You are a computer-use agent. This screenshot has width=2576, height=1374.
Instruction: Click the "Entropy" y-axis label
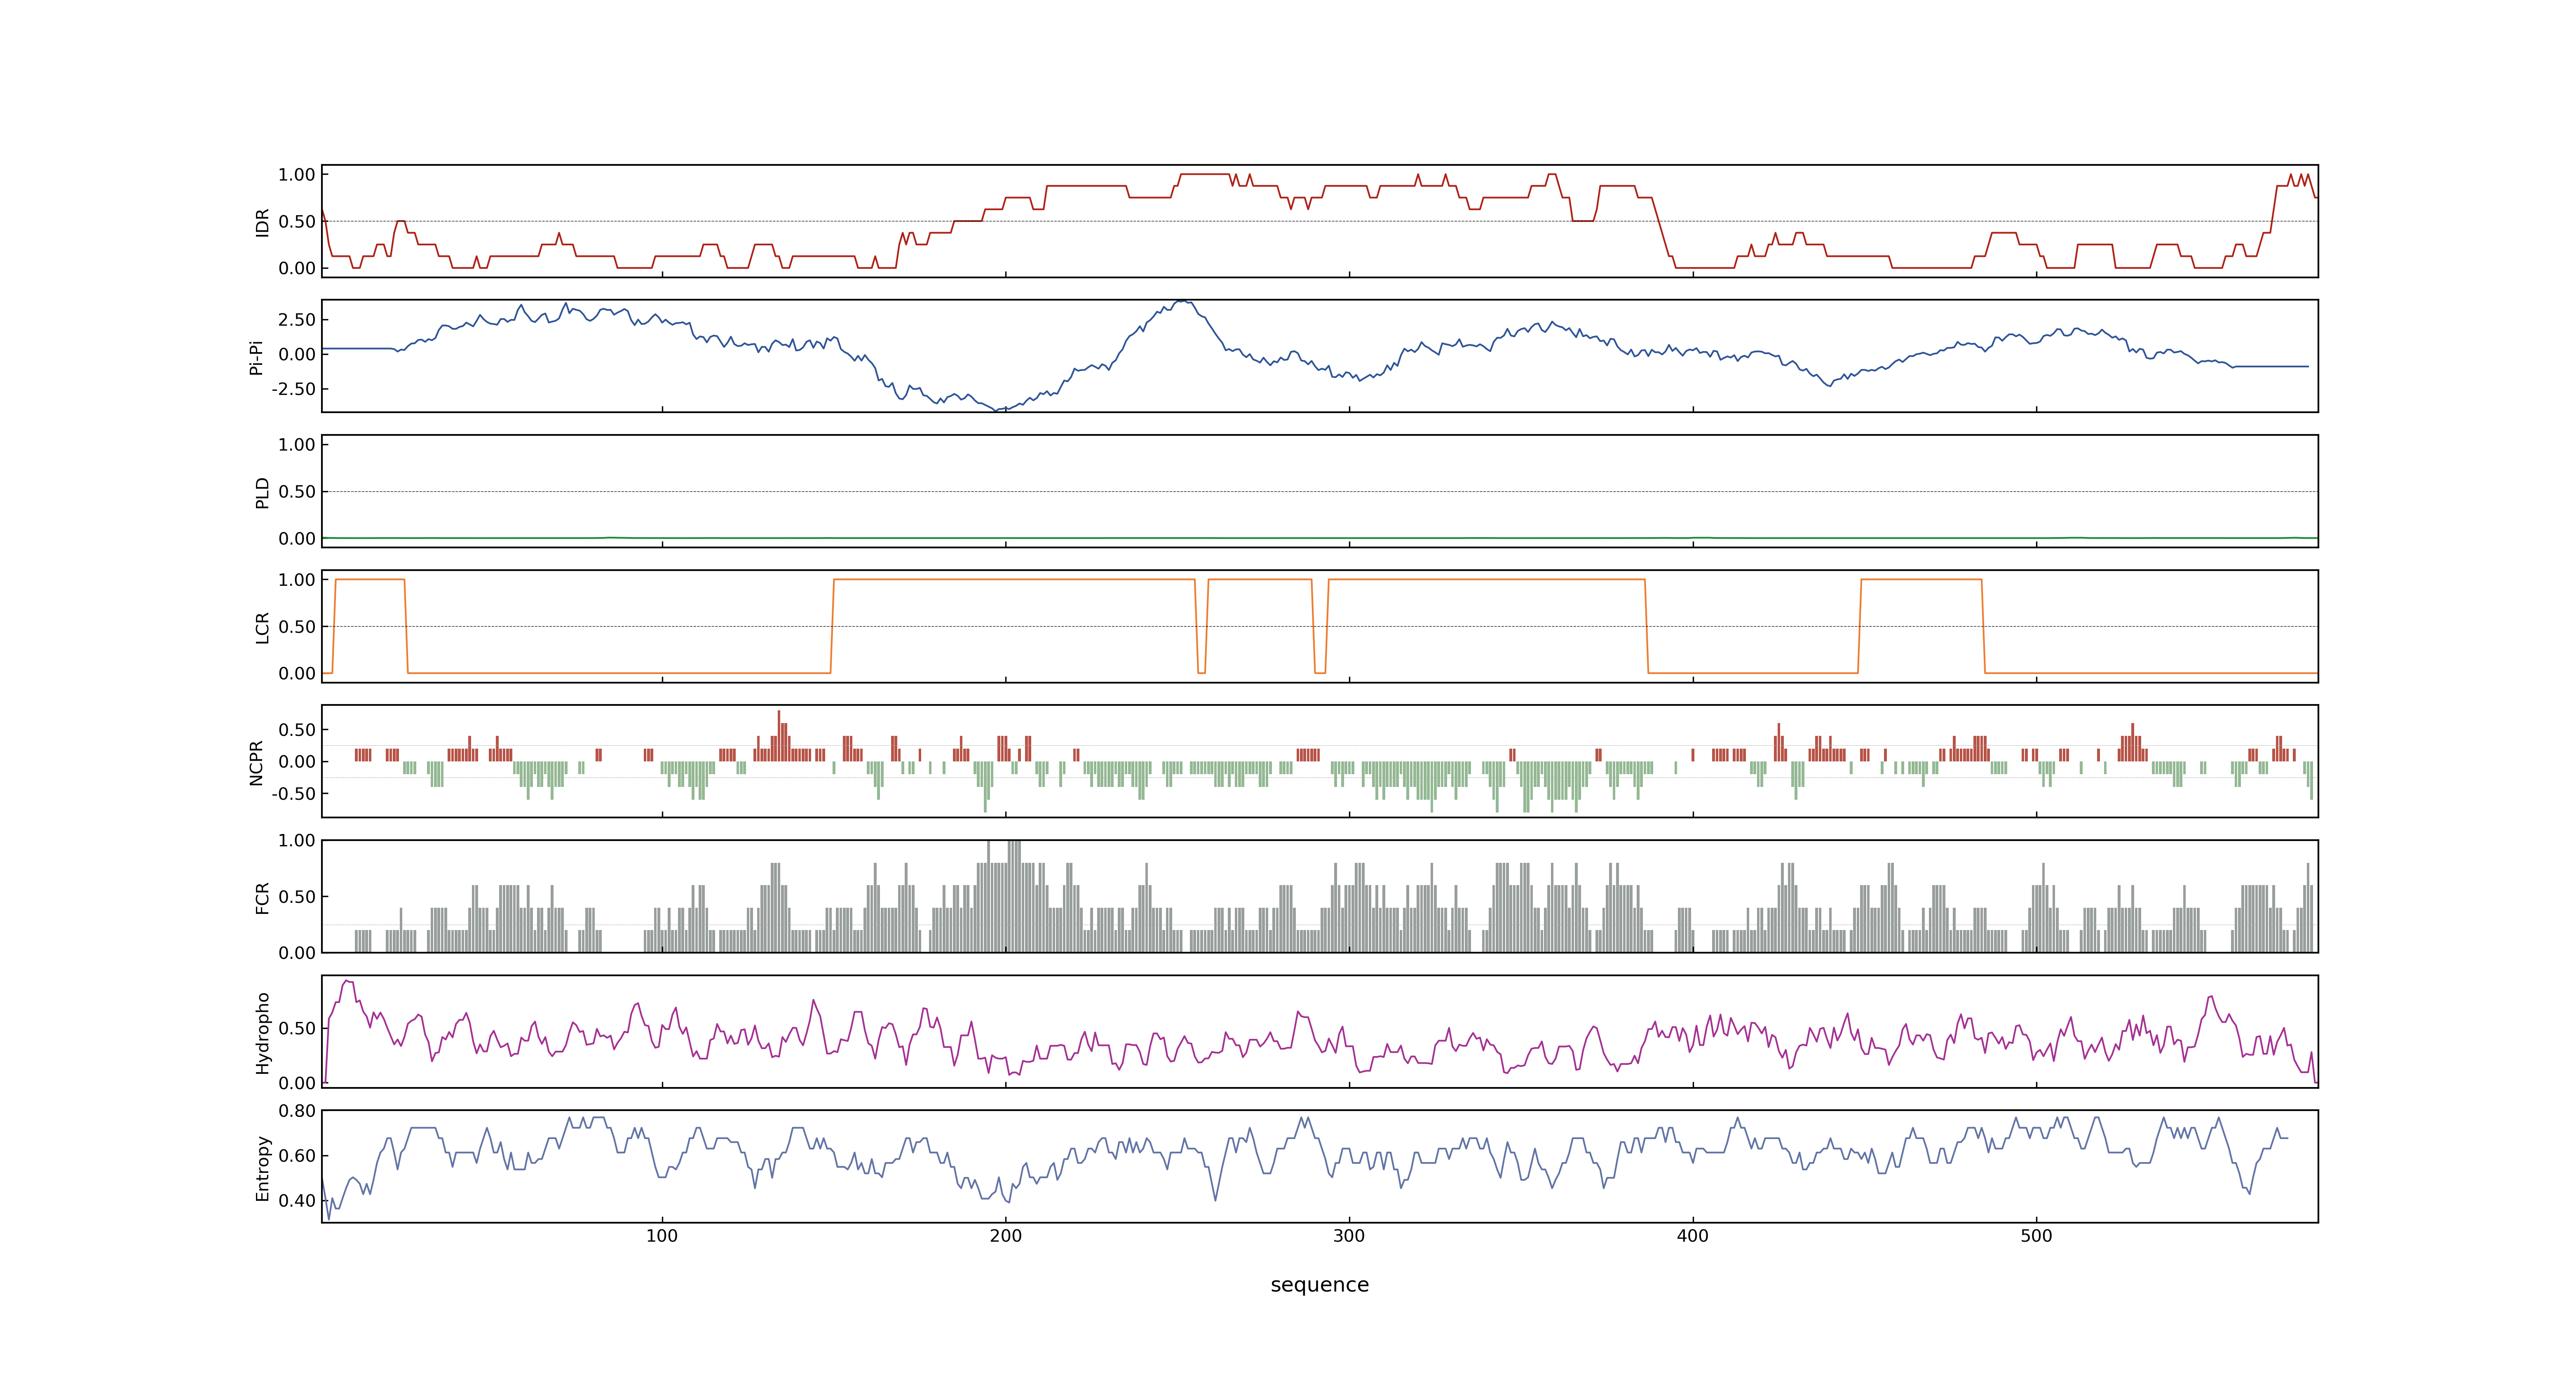262,1168
